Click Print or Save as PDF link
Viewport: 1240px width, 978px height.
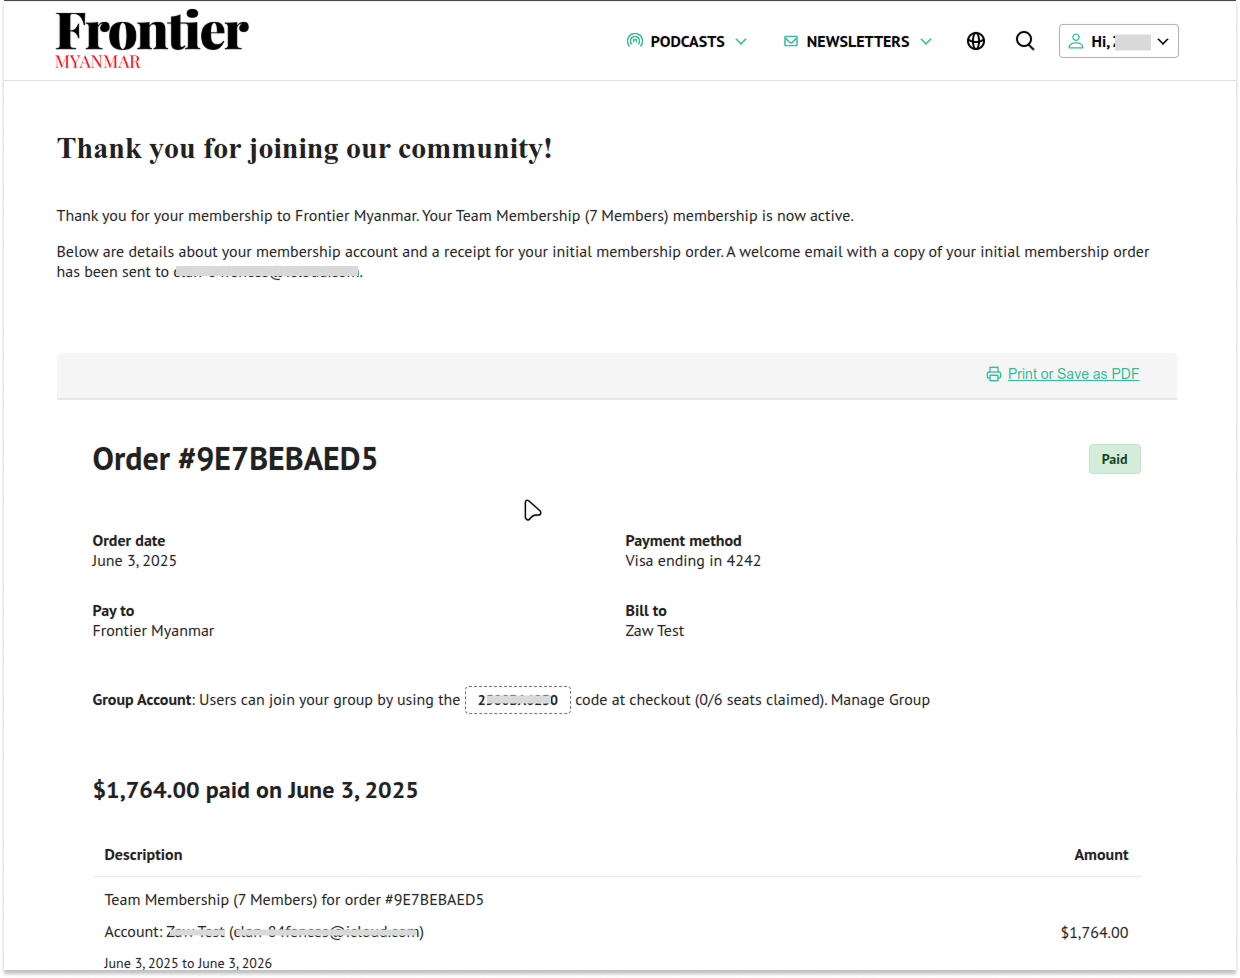point(1073,374)
